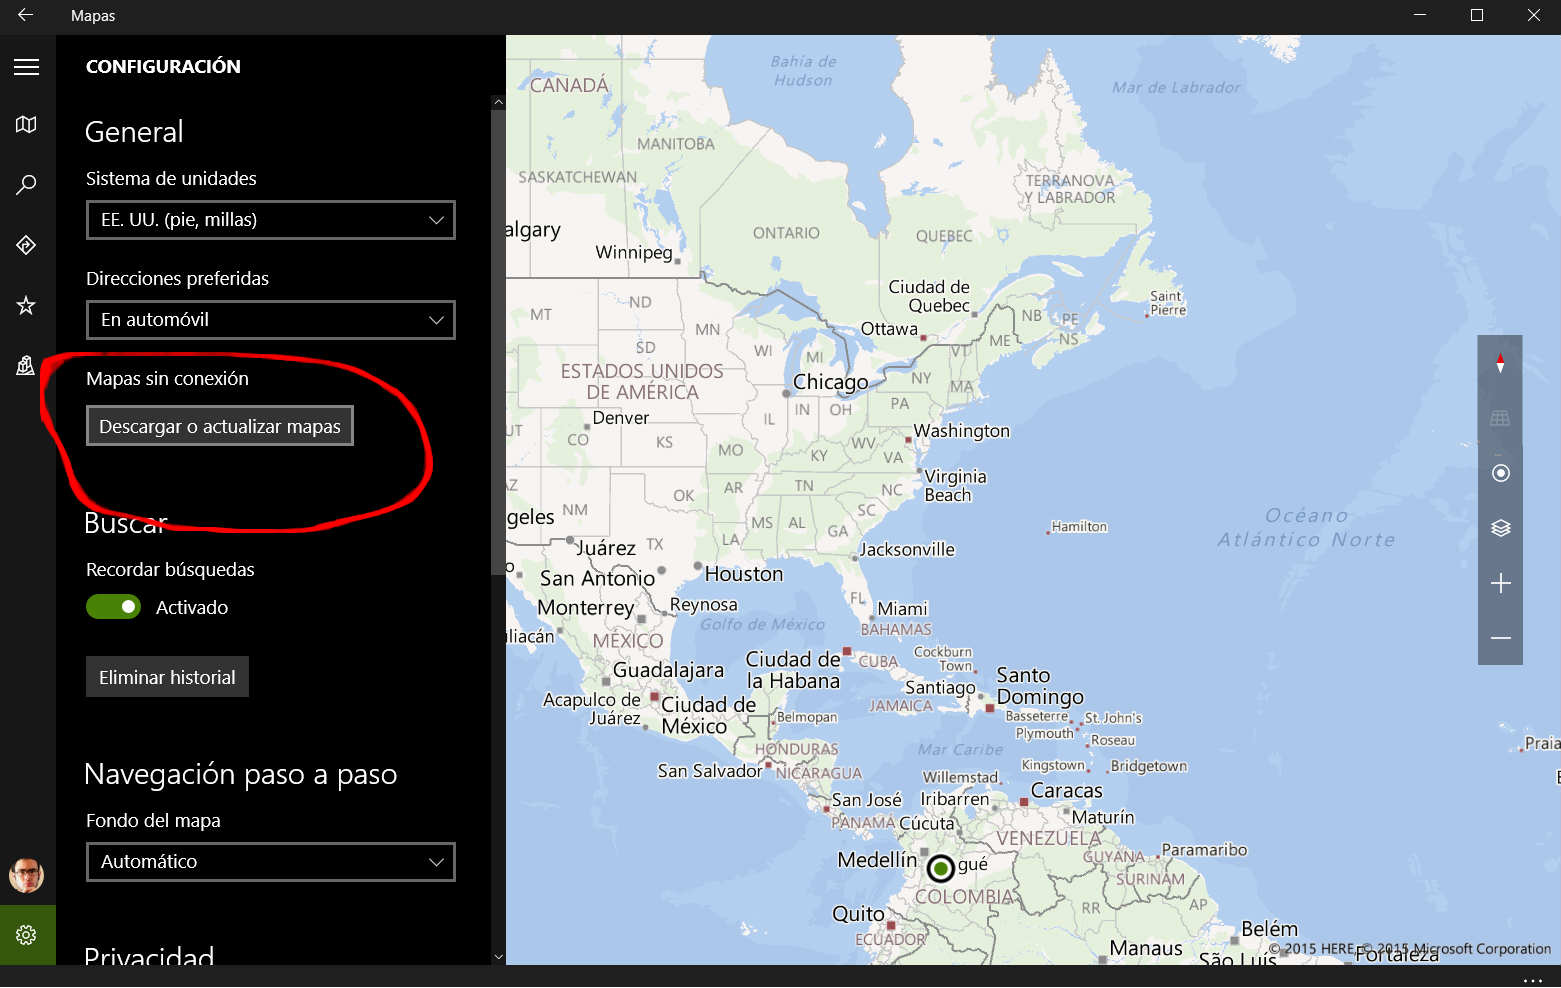Click the Caracas label on the map

tap(1066, 791)
